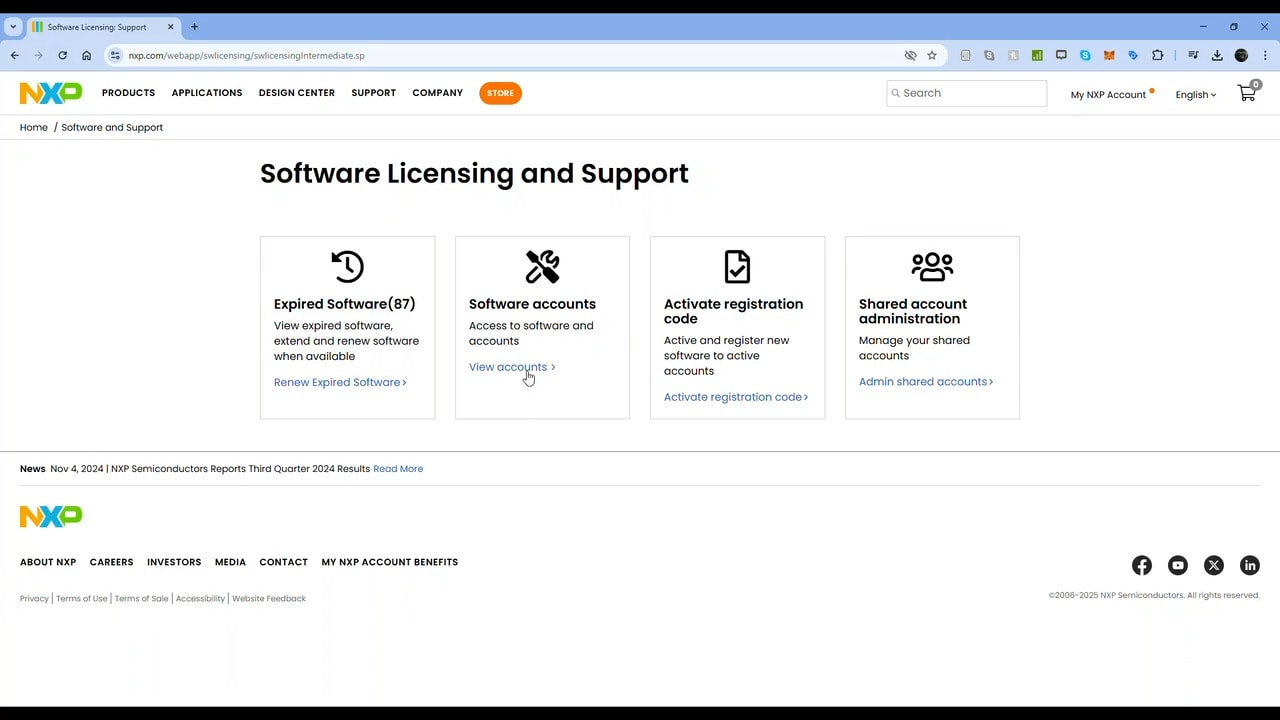Click the orange Store button
Viewport: 1280px width, 720px height.
[500, 93]
